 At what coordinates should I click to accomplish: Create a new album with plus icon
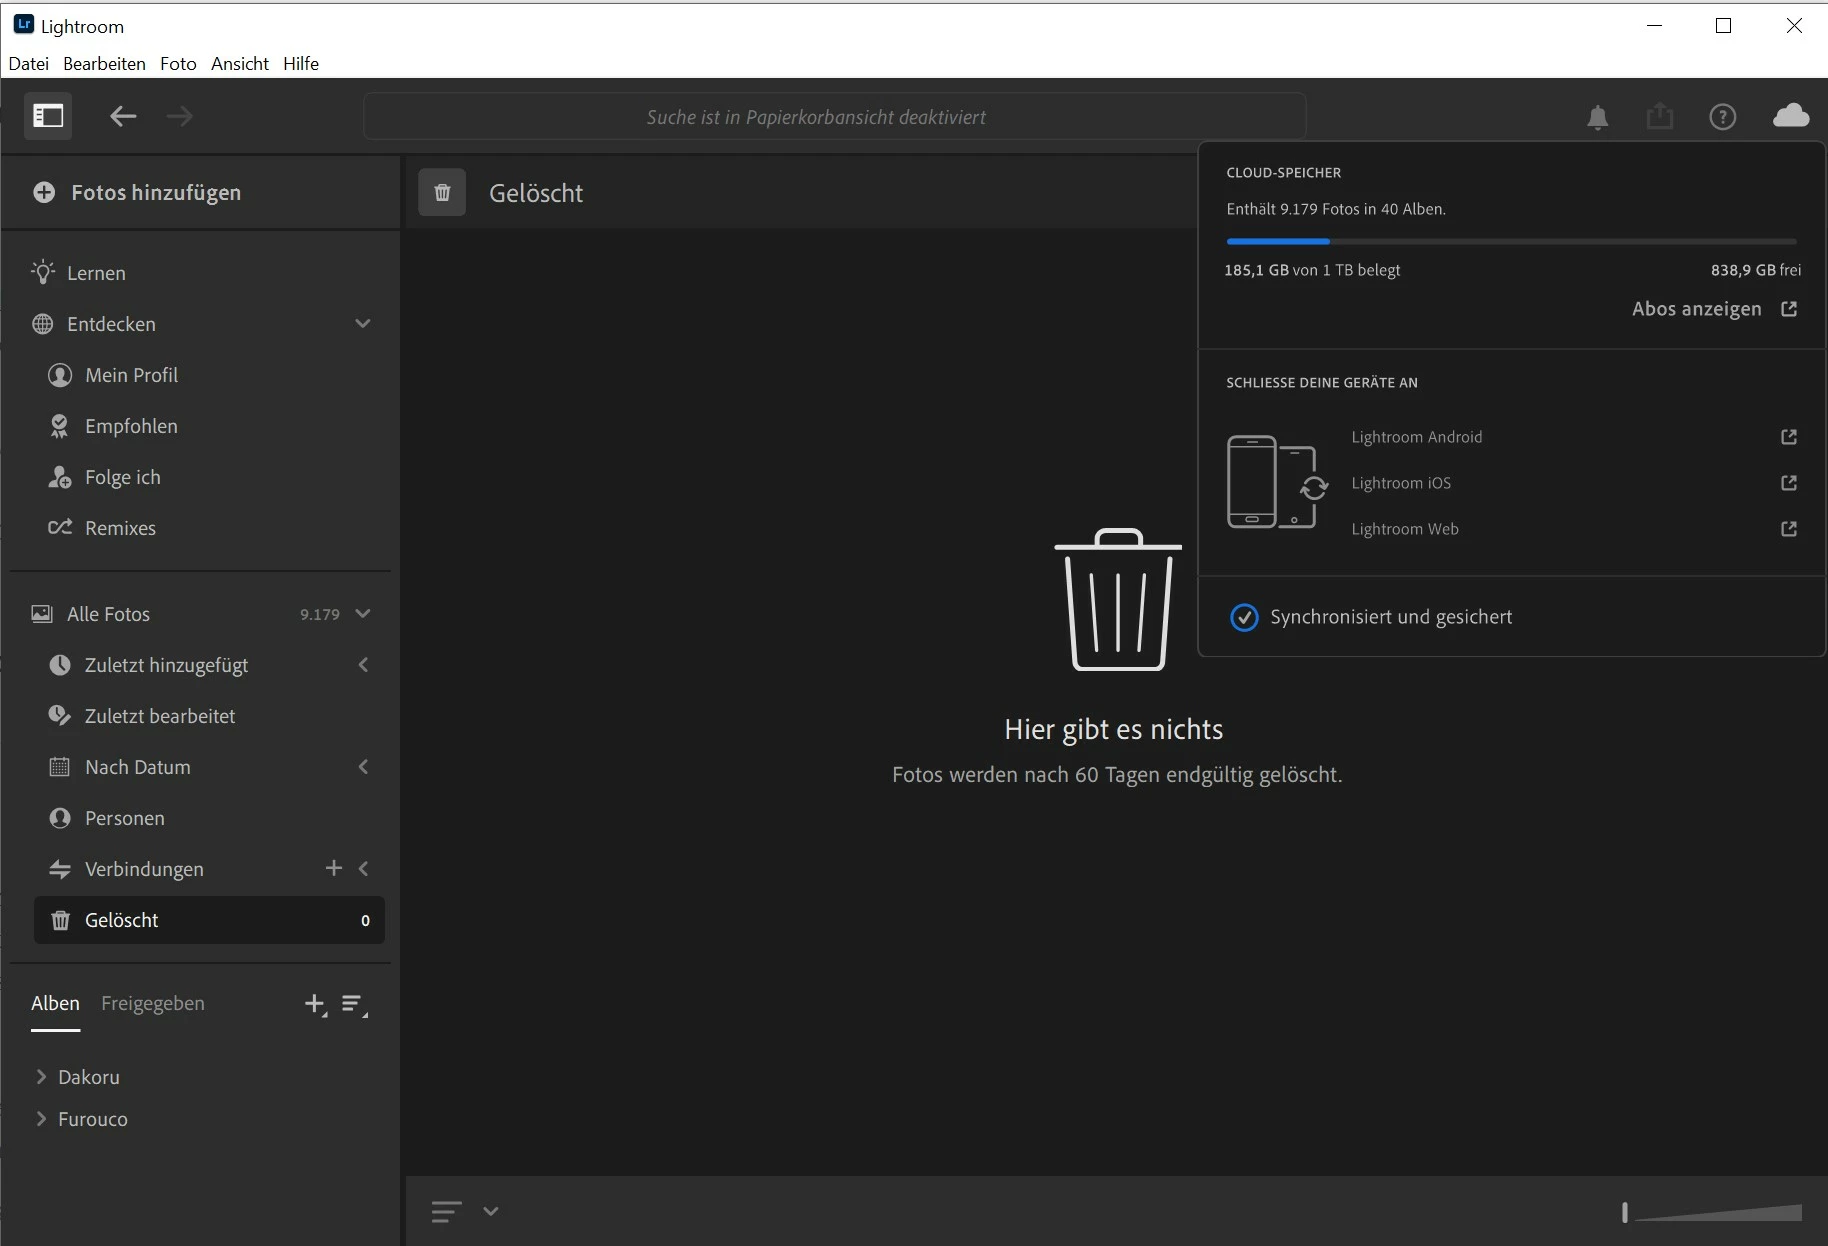315,1004
